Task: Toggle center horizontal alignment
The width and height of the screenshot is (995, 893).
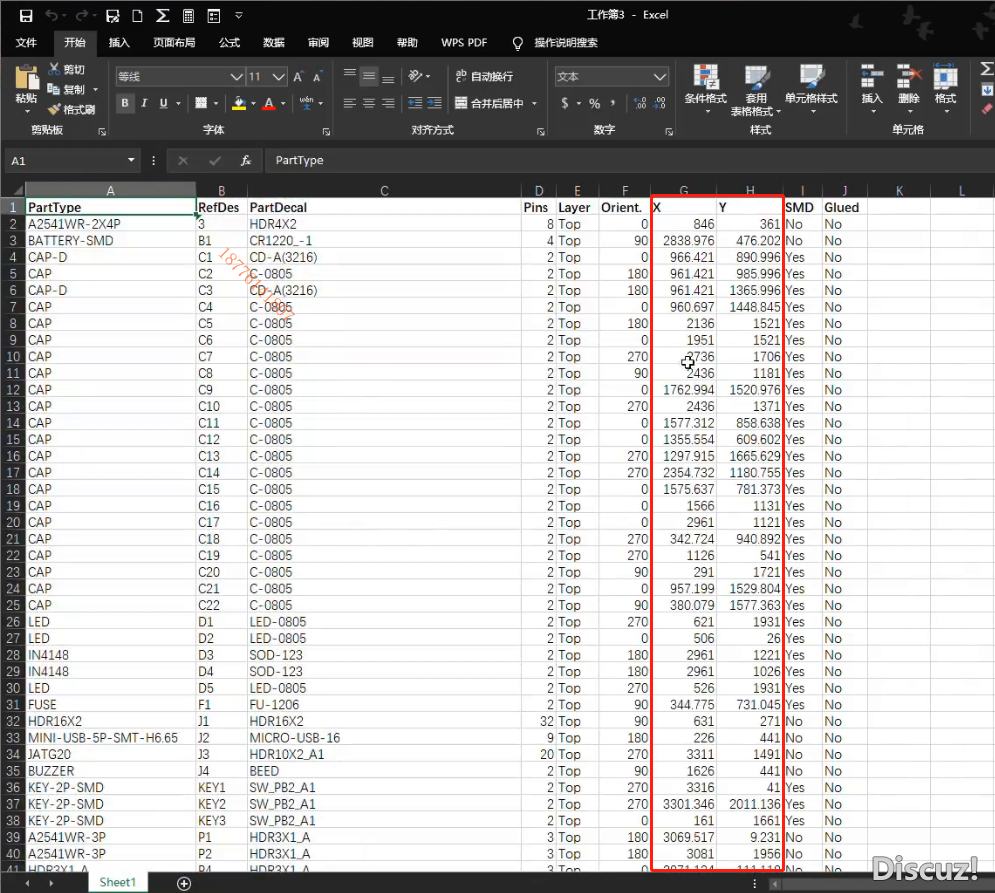Action: [369, 103]
